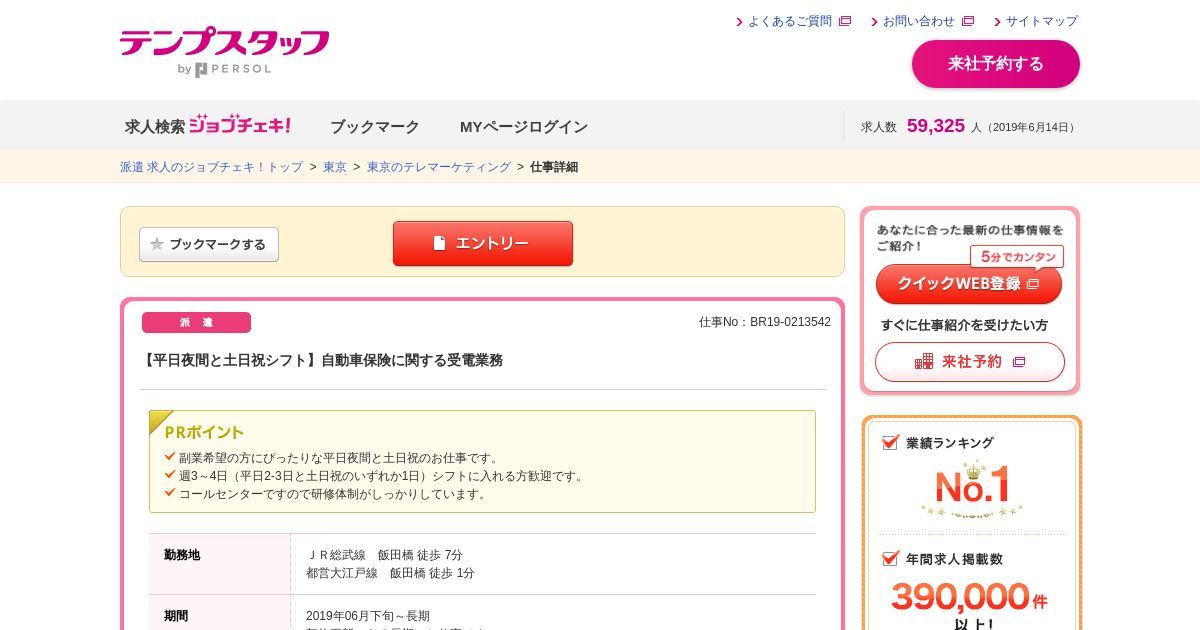Click the sidebar 来社予約 button
The image size is (1200, 630).
point(970,362)
